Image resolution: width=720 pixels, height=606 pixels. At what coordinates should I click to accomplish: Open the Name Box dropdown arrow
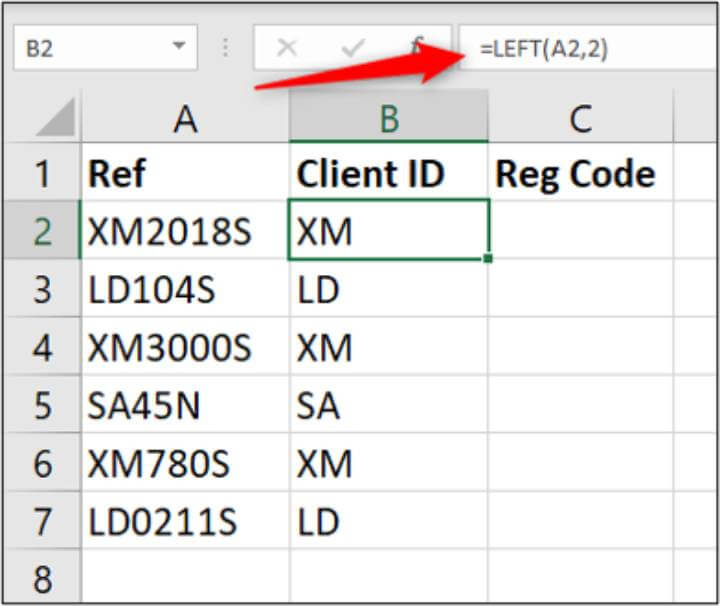click(179, 48)
